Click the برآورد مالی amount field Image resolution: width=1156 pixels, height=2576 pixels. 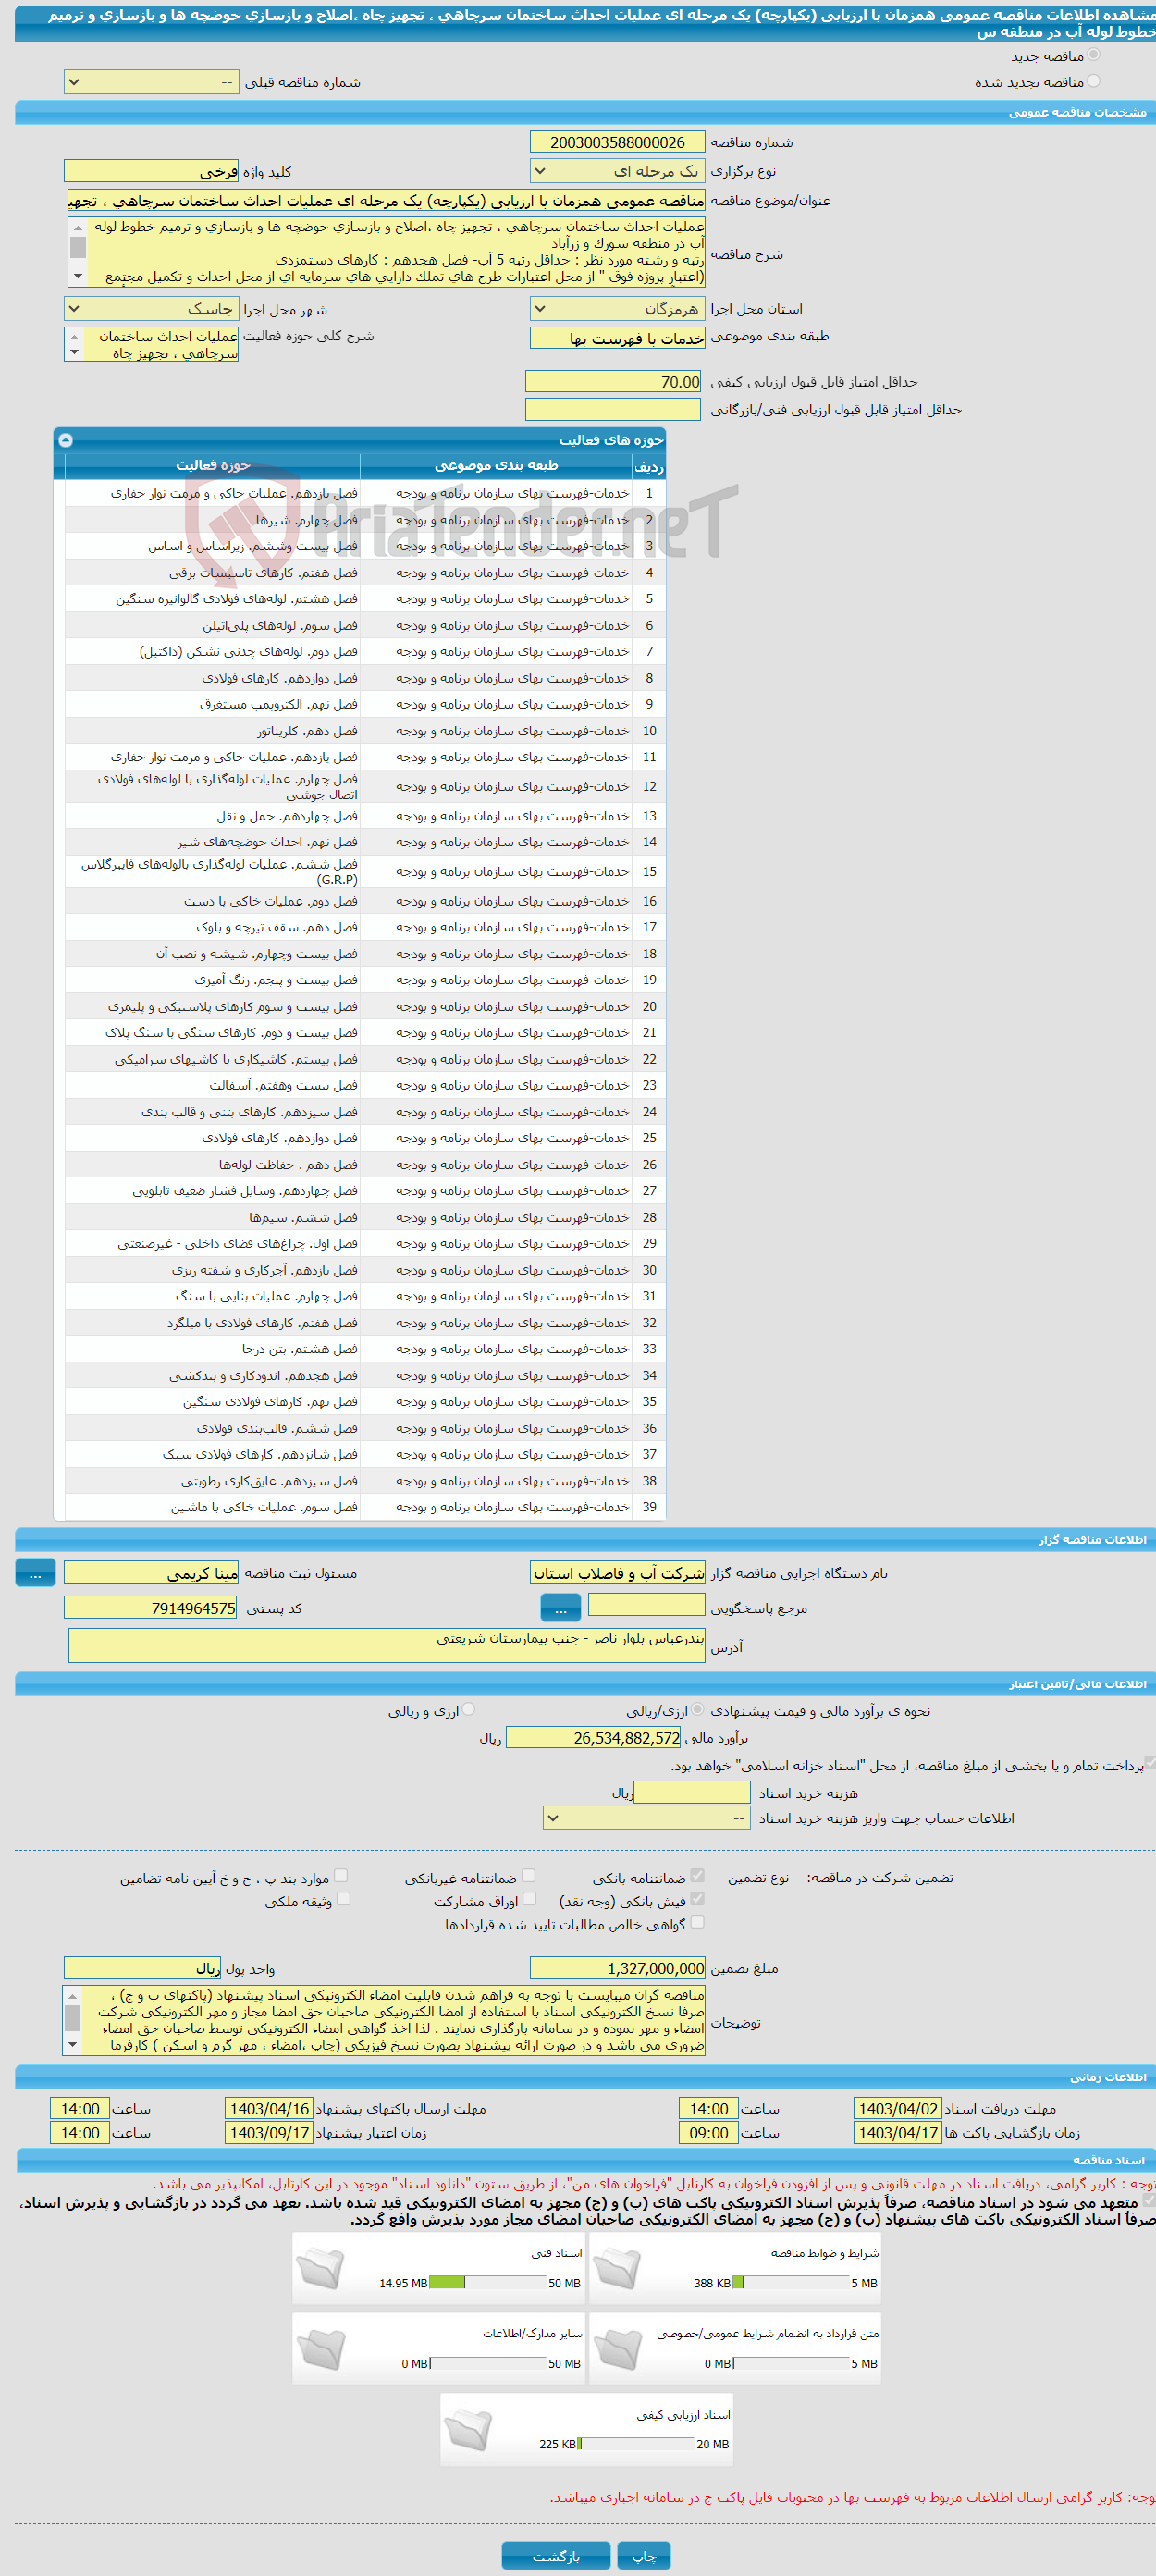[594, 1738]
